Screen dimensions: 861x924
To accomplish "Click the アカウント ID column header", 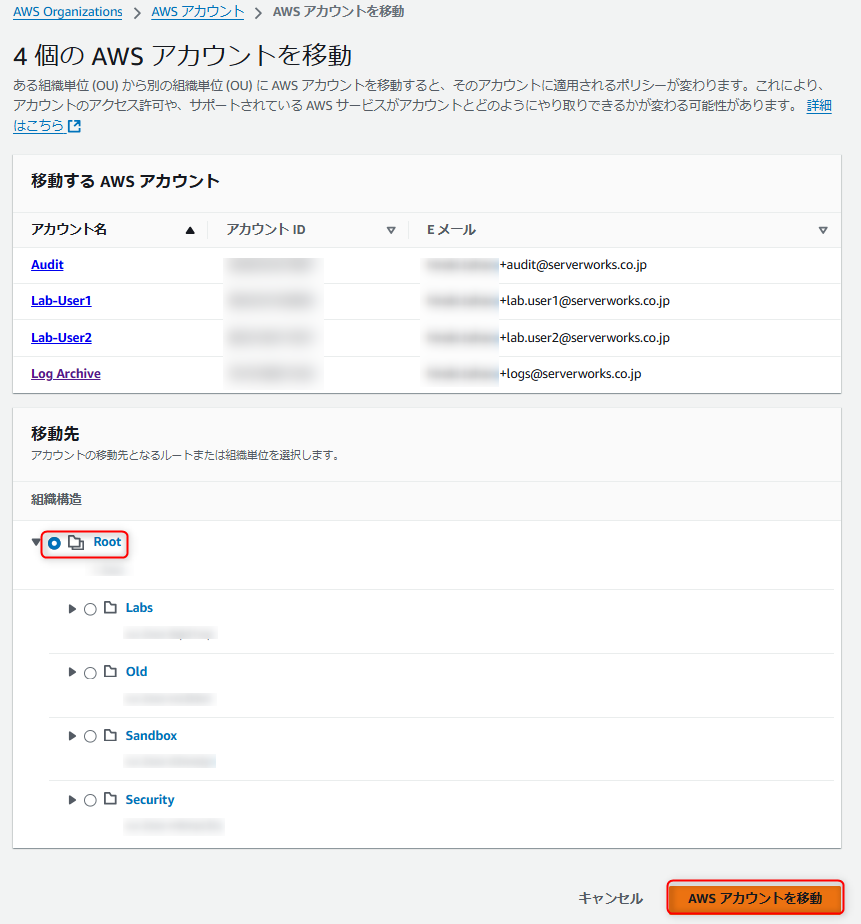I will 266,230.
